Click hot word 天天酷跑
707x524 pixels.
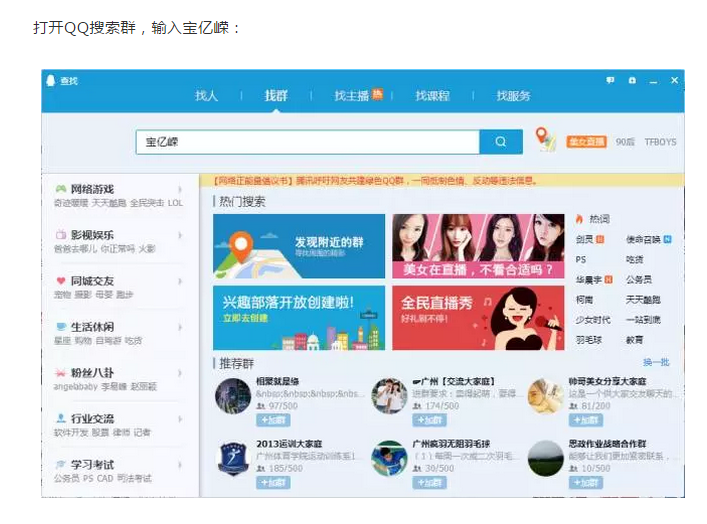coord(643,300)
